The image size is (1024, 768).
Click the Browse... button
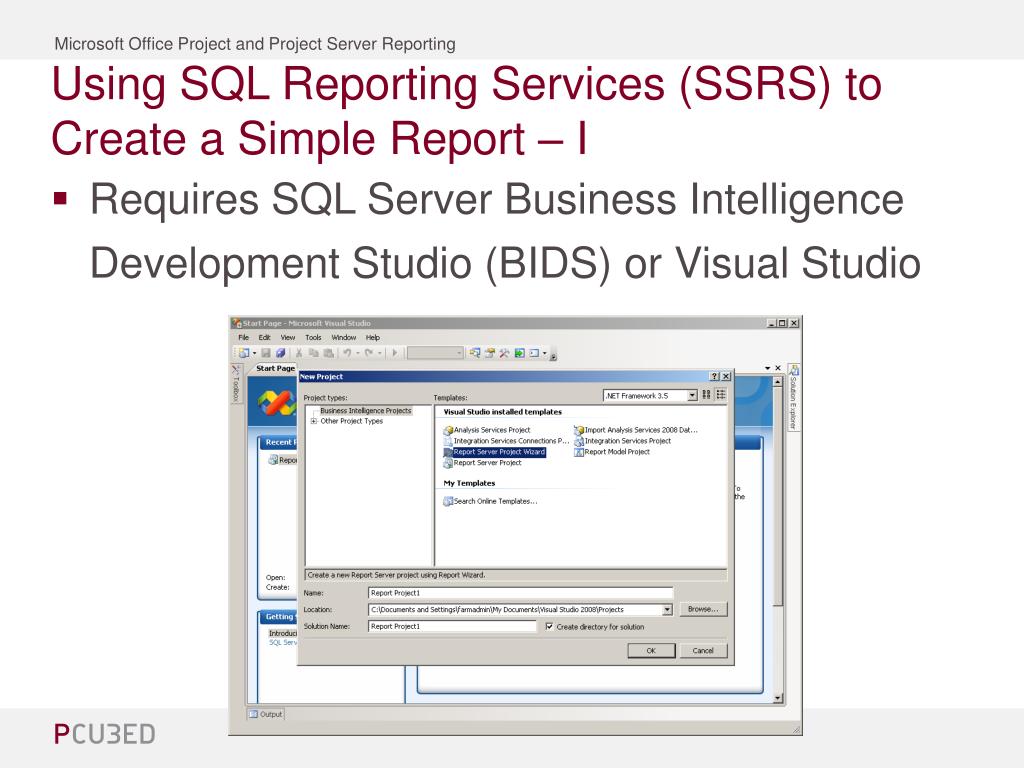click(703, 609)
